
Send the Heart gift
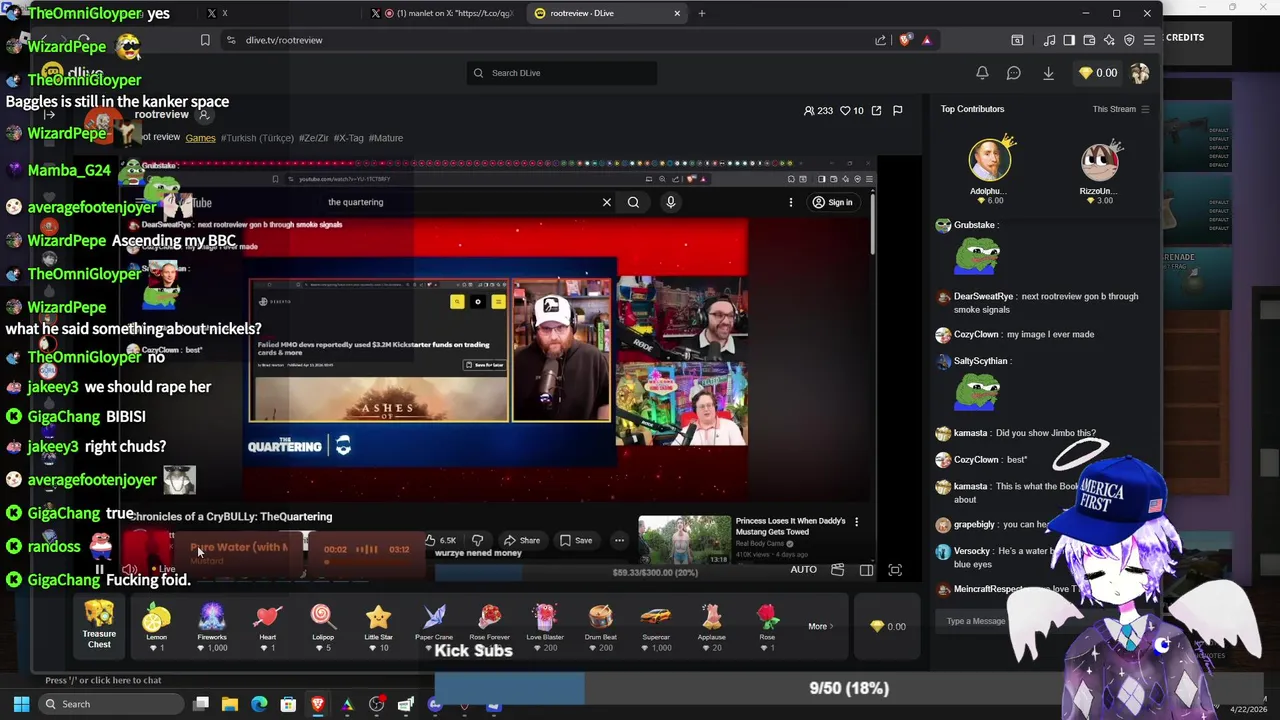point(268,628)
